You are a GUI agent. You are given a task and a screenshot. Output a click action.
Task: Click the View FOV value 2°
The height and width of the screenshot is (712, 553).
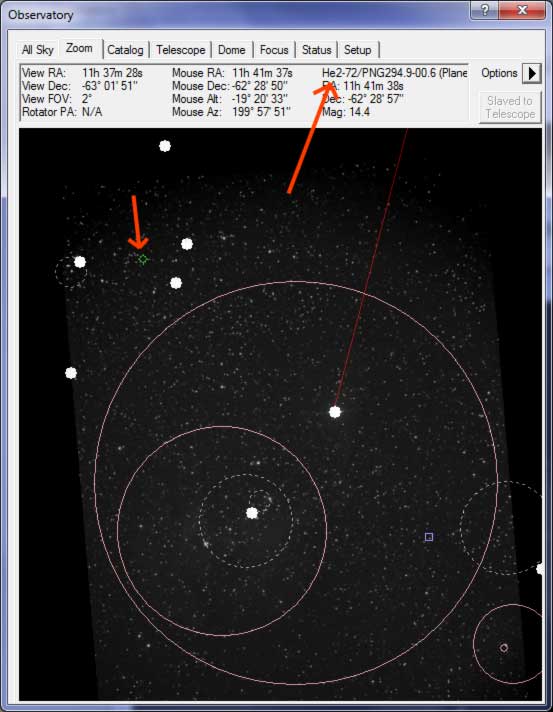(87, 99)
